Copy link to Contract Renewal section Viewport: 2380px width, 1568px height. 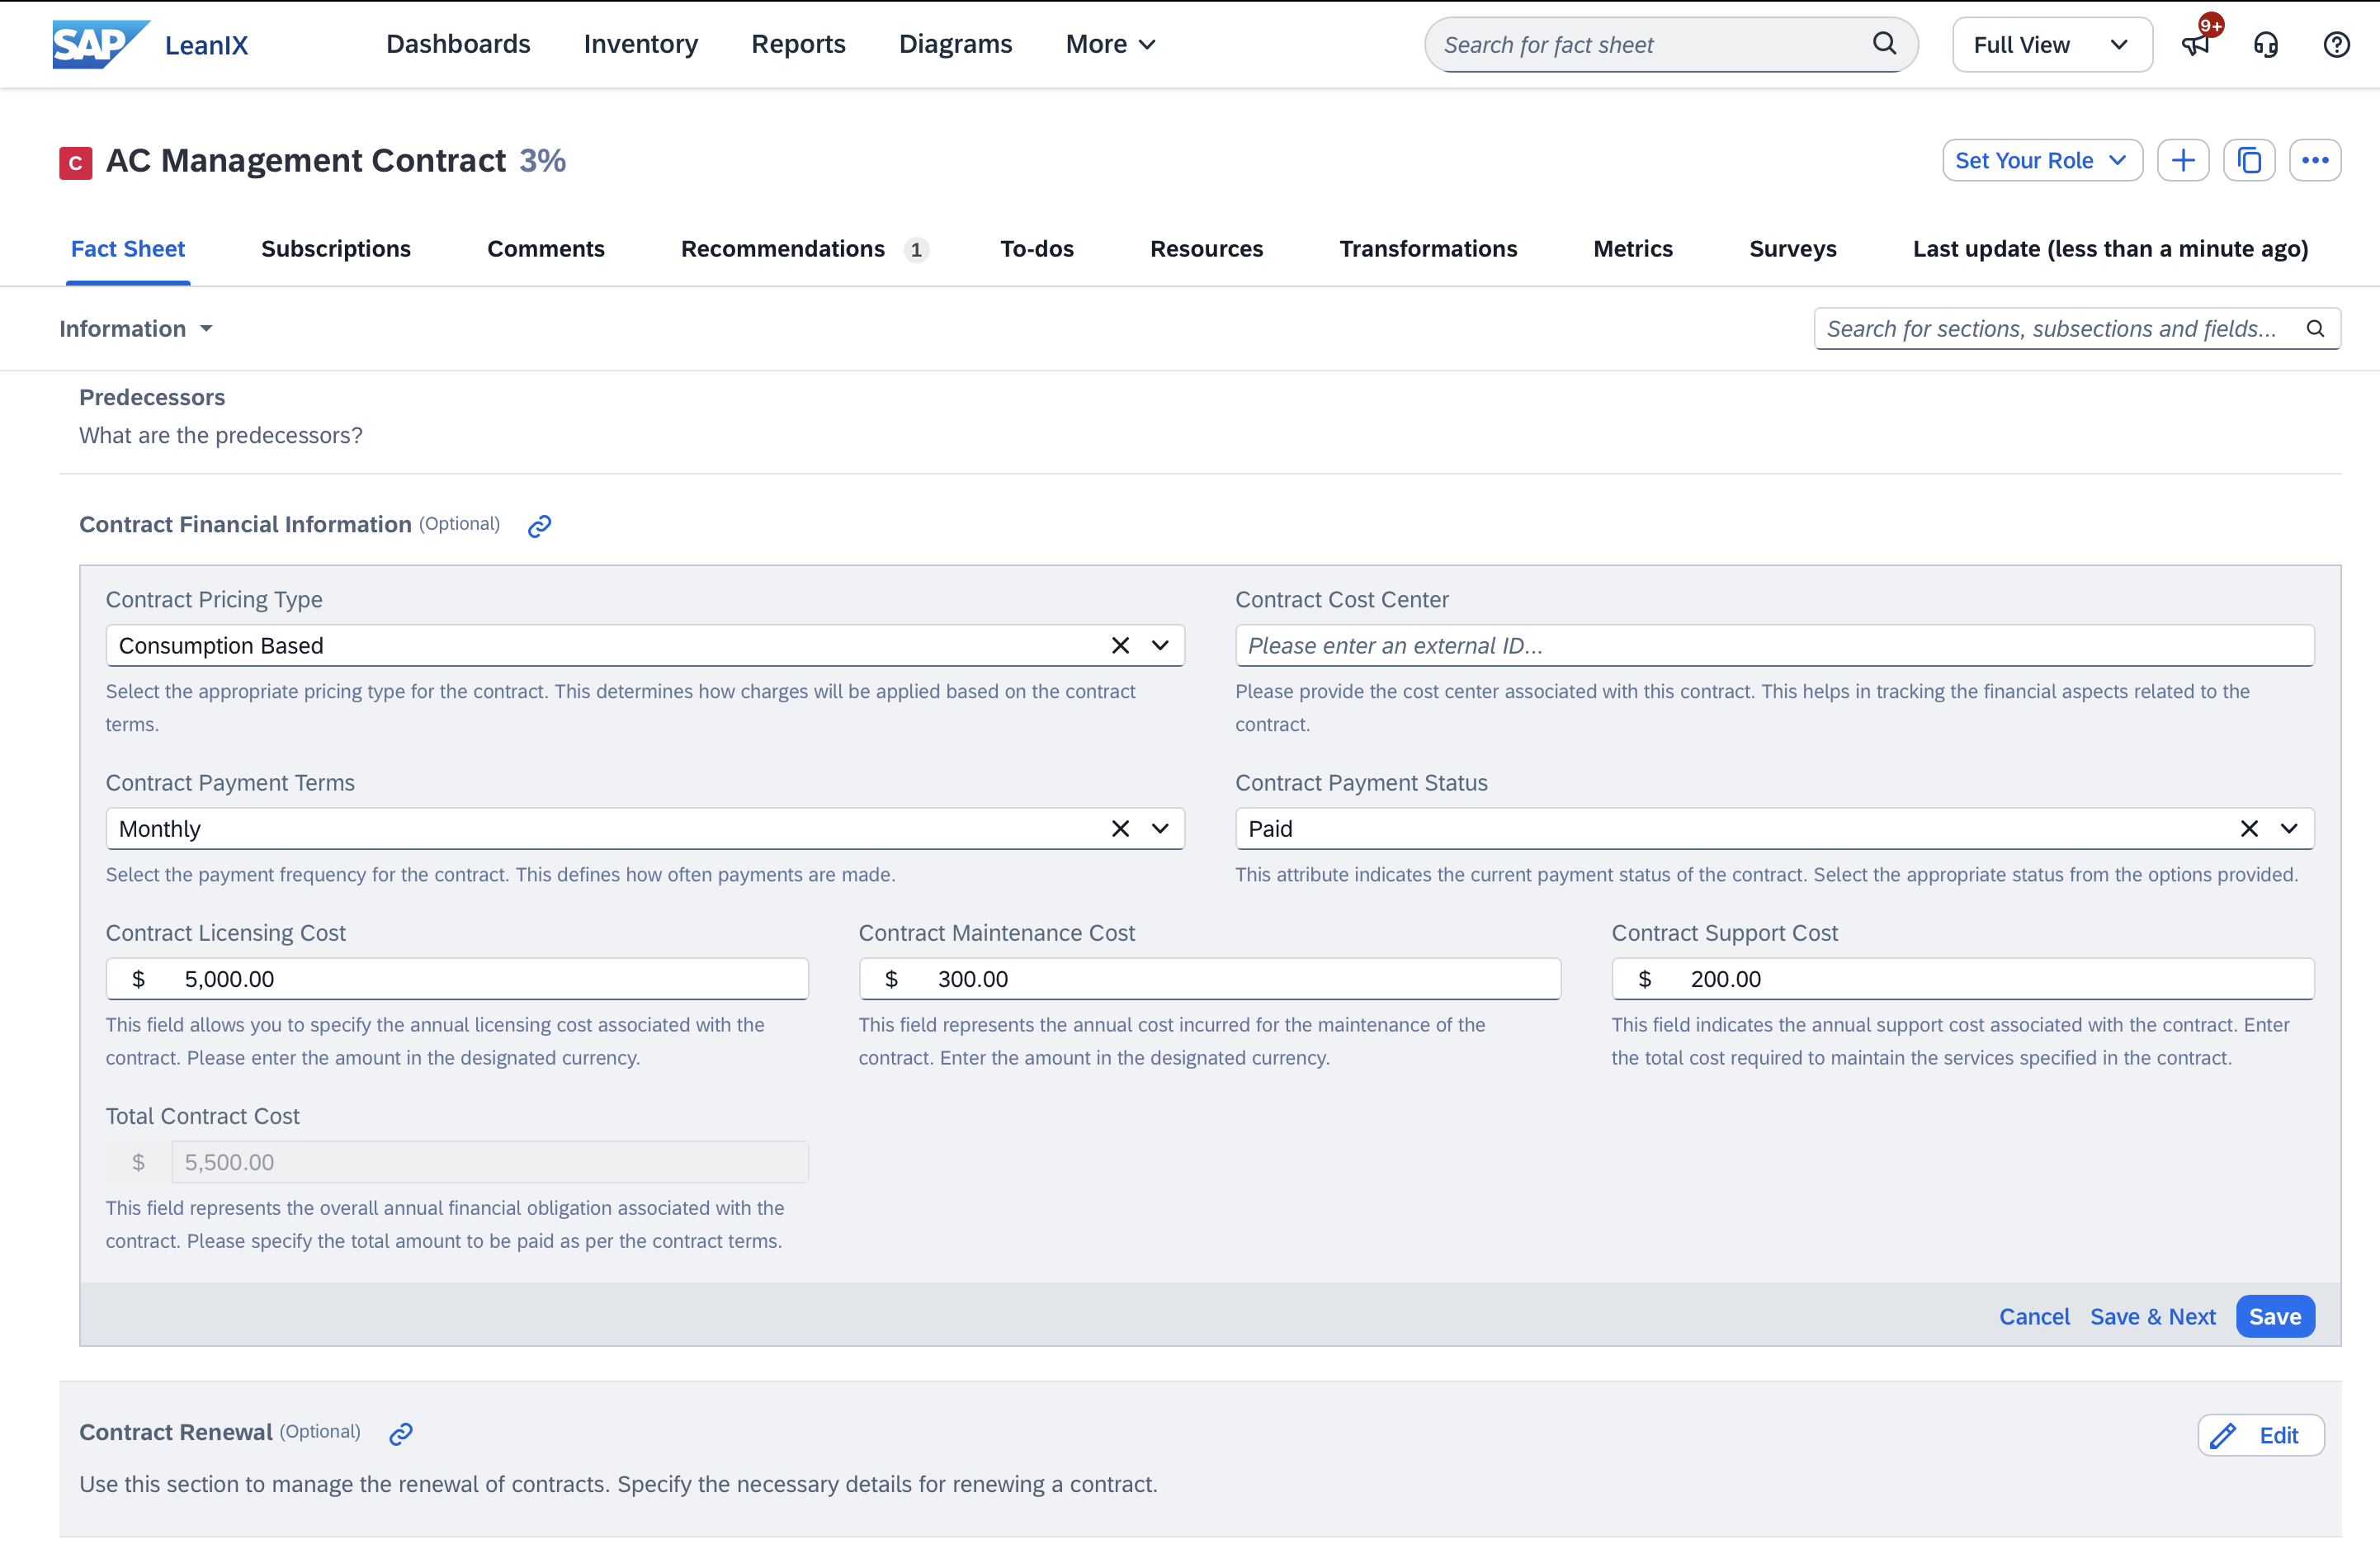click(x=401, y=1434)
